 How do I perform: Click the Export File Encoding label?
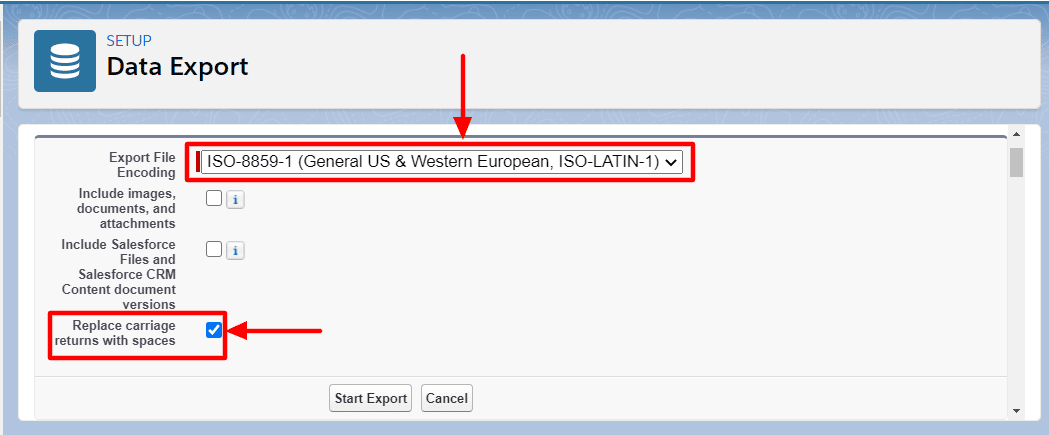[x=142, y=165]
